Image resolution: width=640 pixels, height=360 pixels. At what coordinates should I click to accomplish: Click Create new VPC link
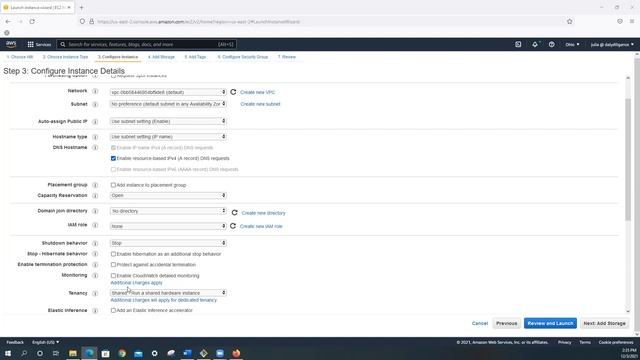click(x=258, y=92)
